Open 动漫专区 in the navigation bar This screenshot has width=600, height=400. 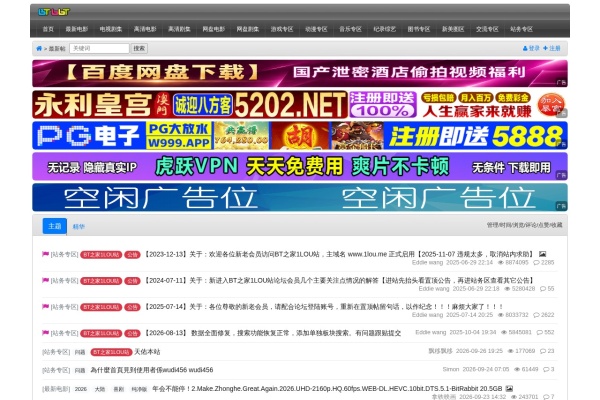point(316,29)
